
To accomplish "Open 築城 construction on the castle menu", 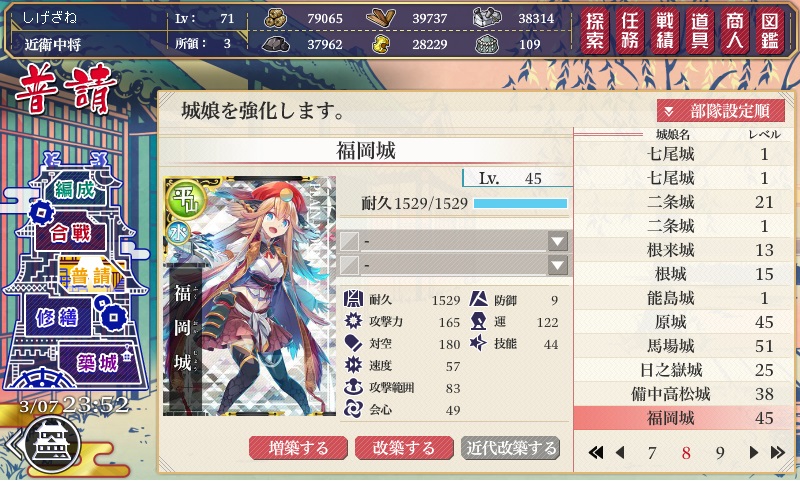I will click(97, 363).
